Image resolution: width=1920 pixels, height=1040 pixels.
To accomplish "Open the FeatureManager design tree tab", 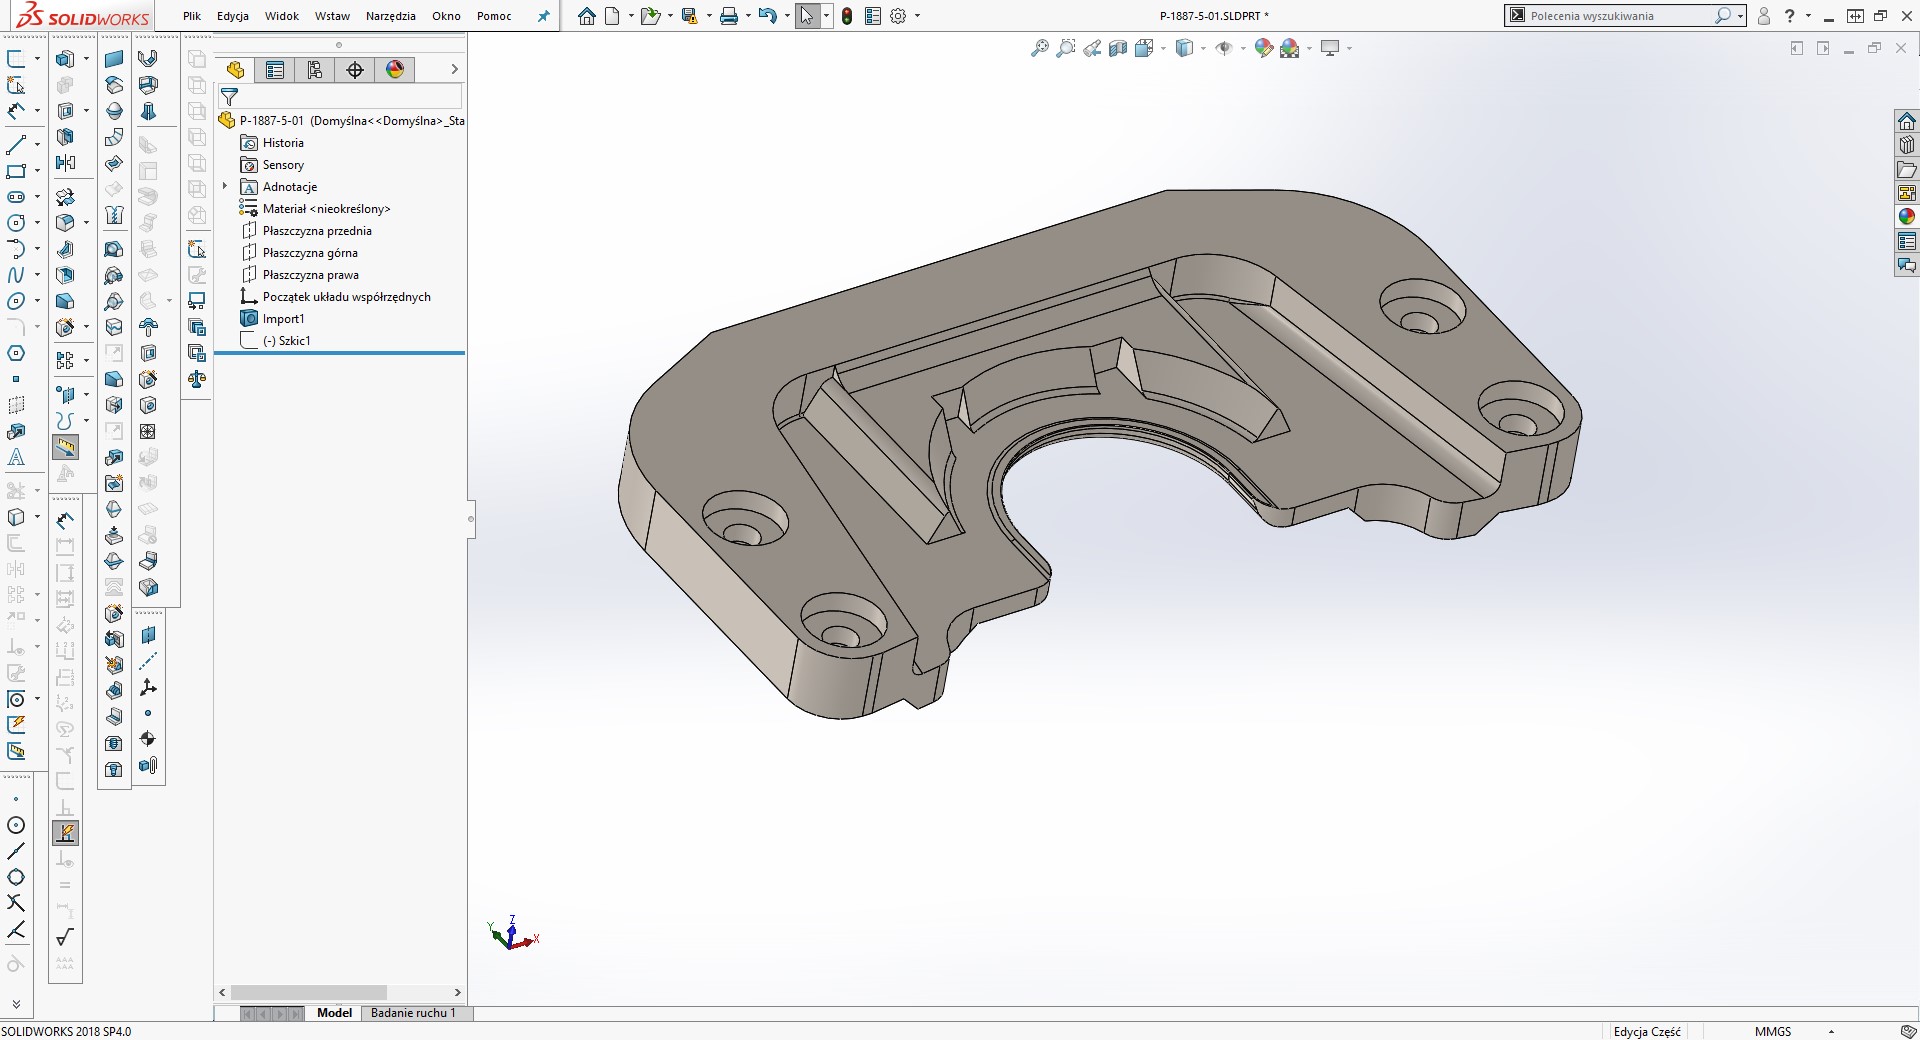I will coord(235,69).
